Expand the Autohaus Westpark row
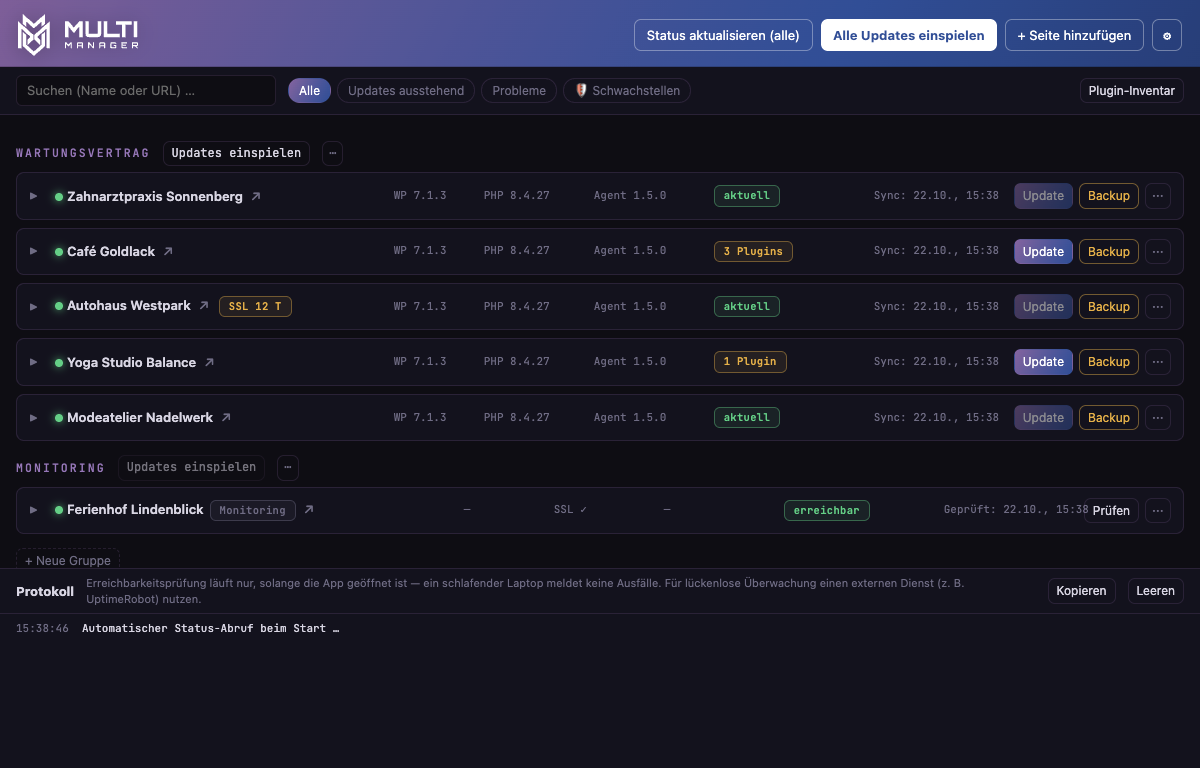 pos(33,307)
